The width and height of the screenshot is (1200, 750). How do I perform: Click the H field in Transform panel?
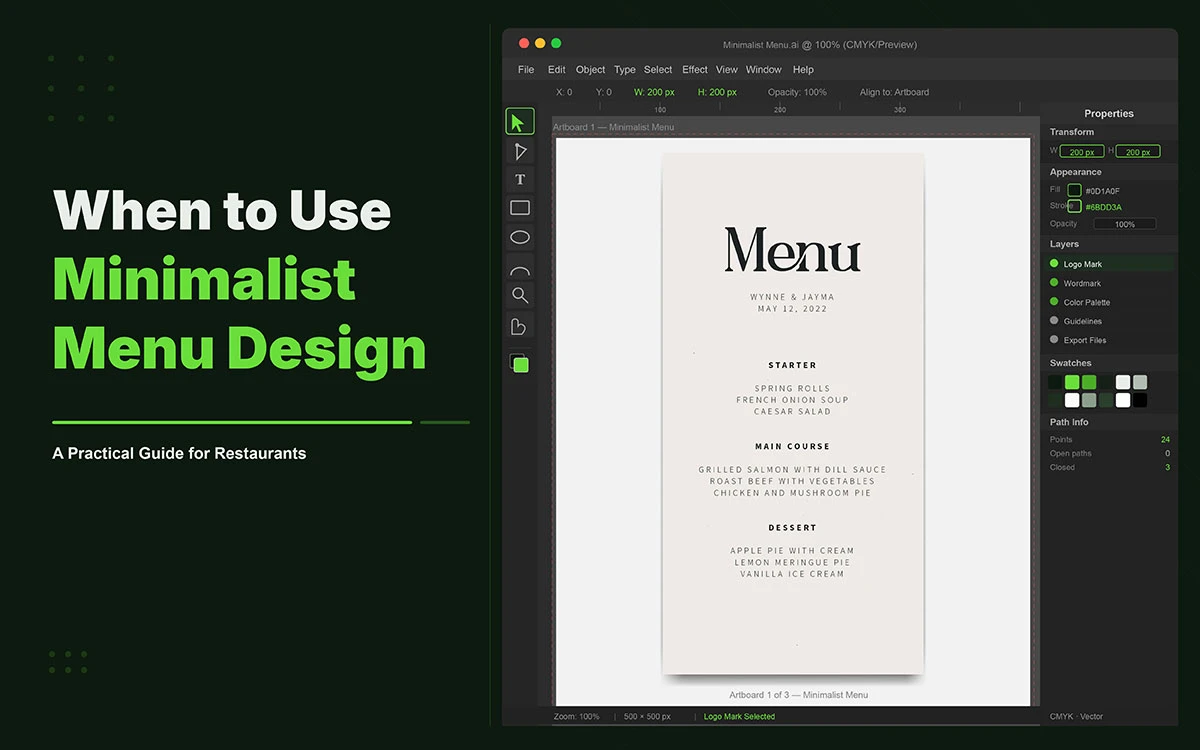pyautogui.click(x=1137, y=152)
